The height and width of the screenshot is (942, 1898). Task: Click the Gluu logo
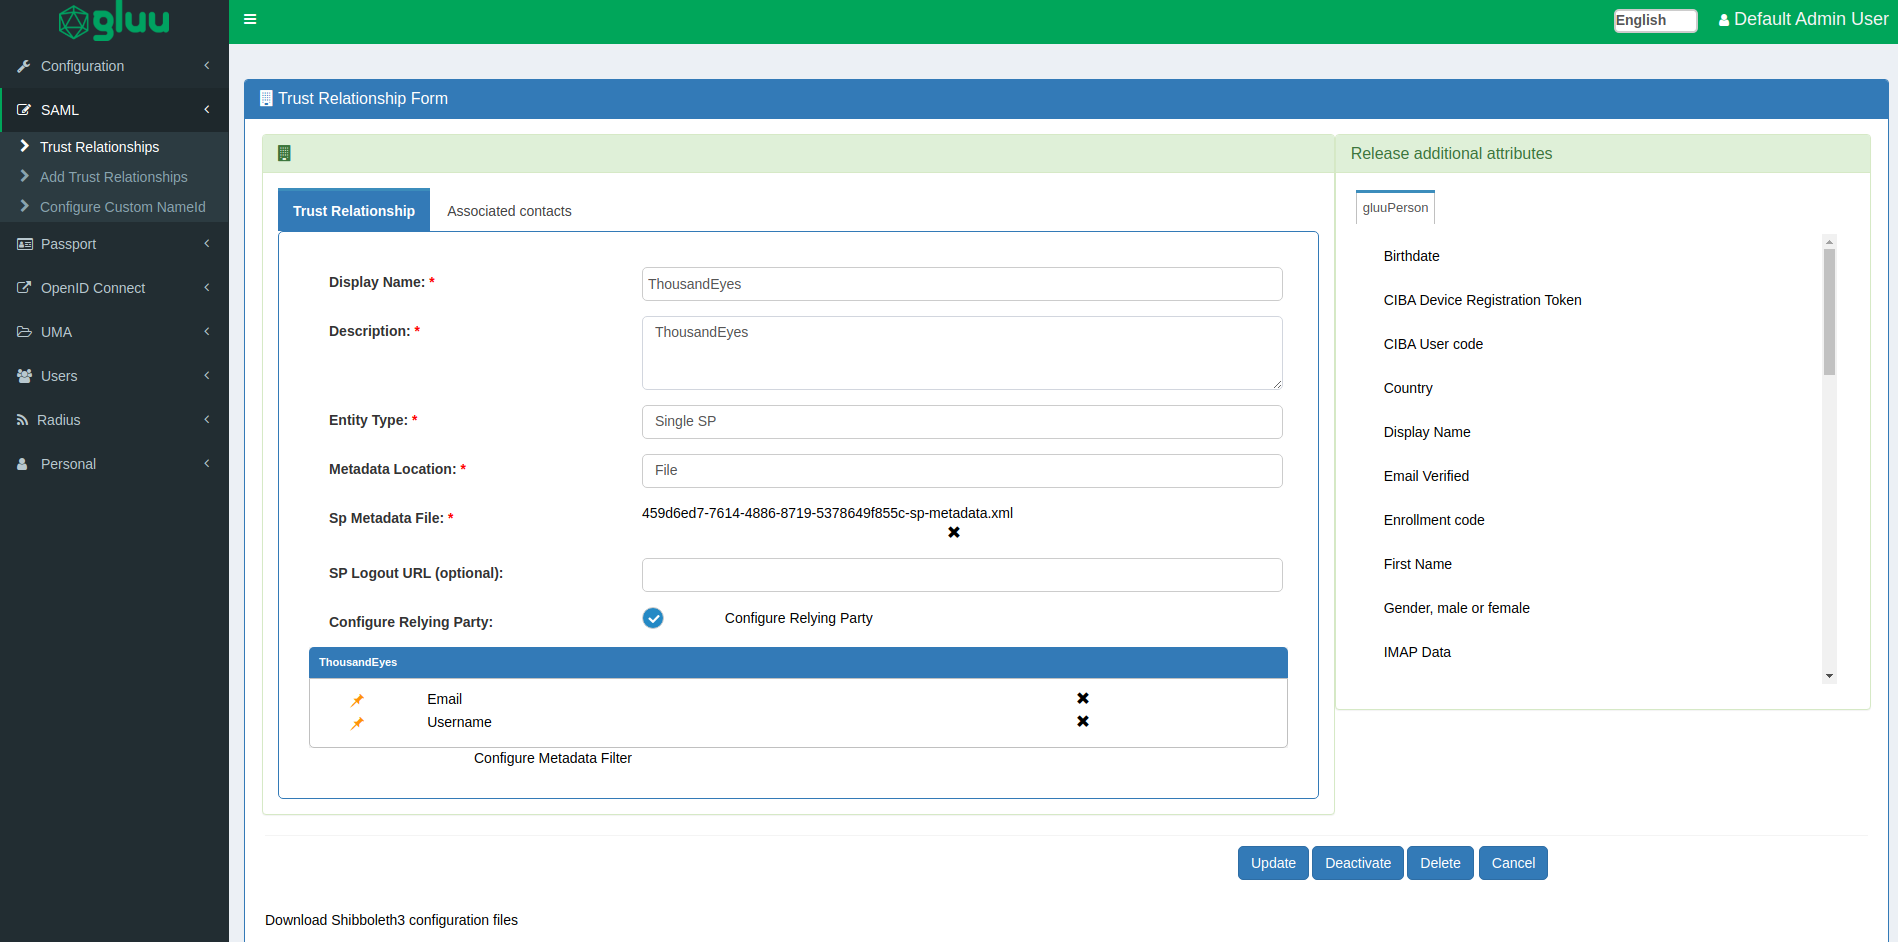(x=114, y=21)
